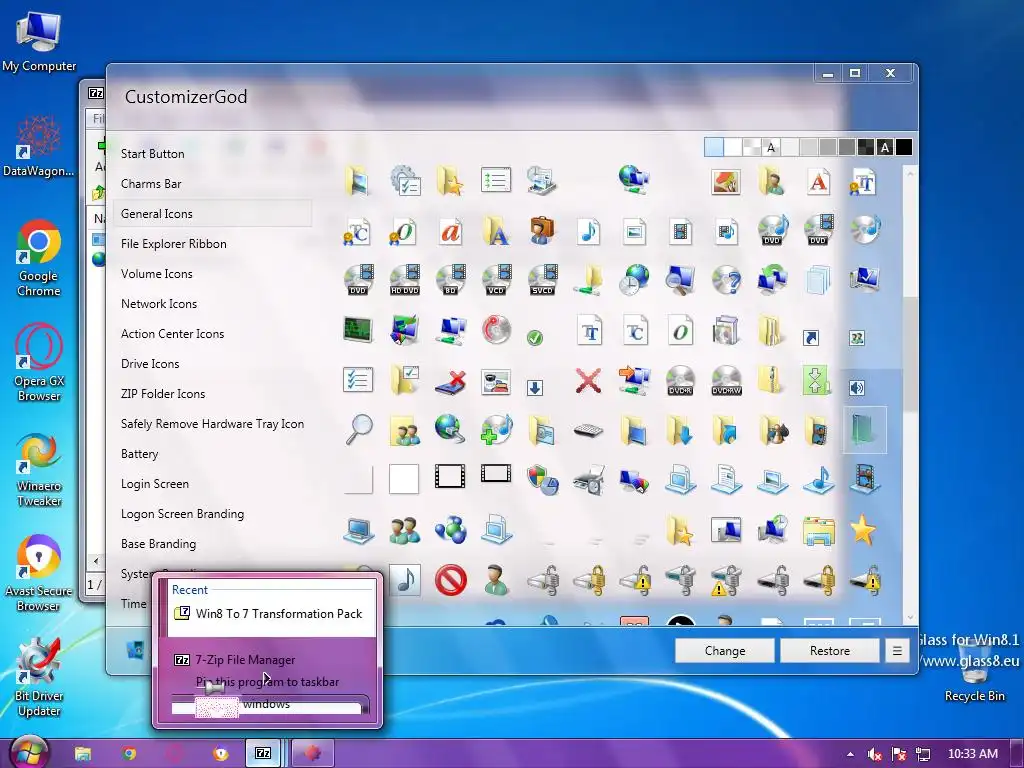Open the Base Branding section

tap(159, 545)
